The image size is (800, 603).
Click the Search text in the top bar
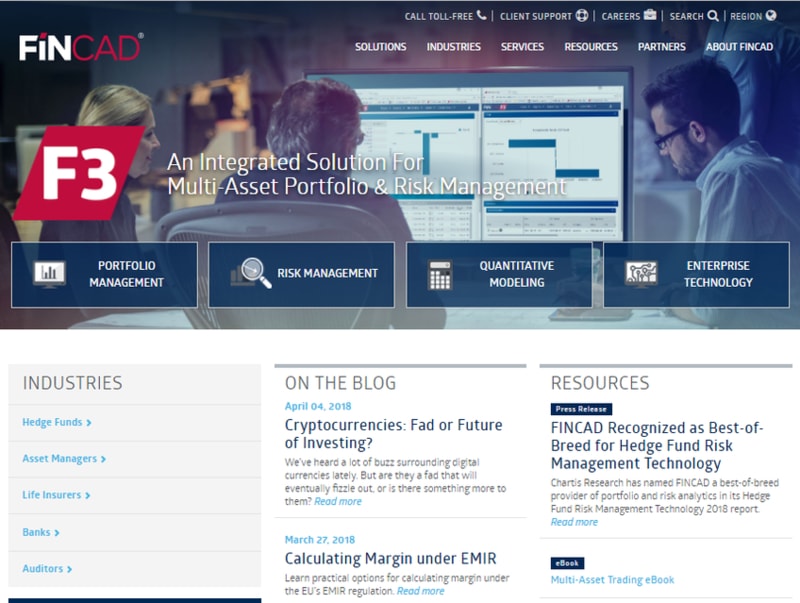686,16
